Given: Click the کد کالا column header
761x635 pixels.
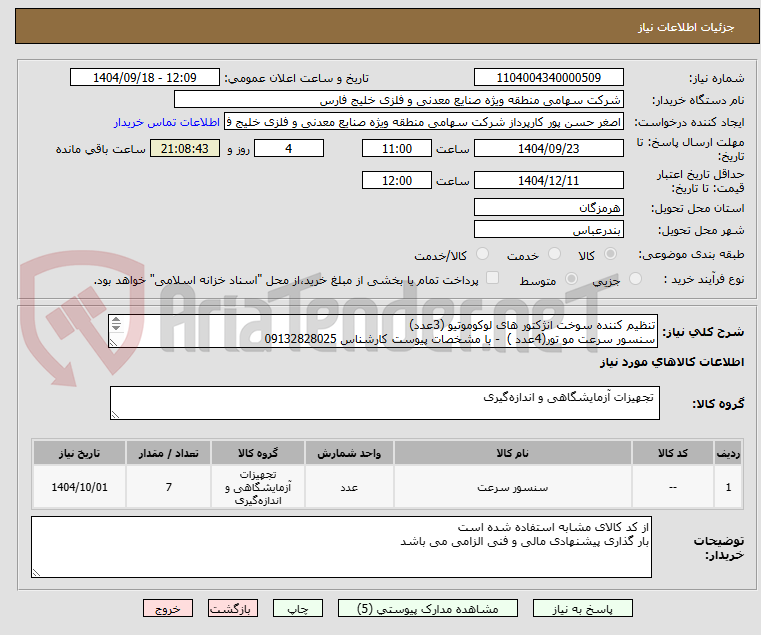Looking at the screenshot, I should pyautogui.click(x=673, y=453).
